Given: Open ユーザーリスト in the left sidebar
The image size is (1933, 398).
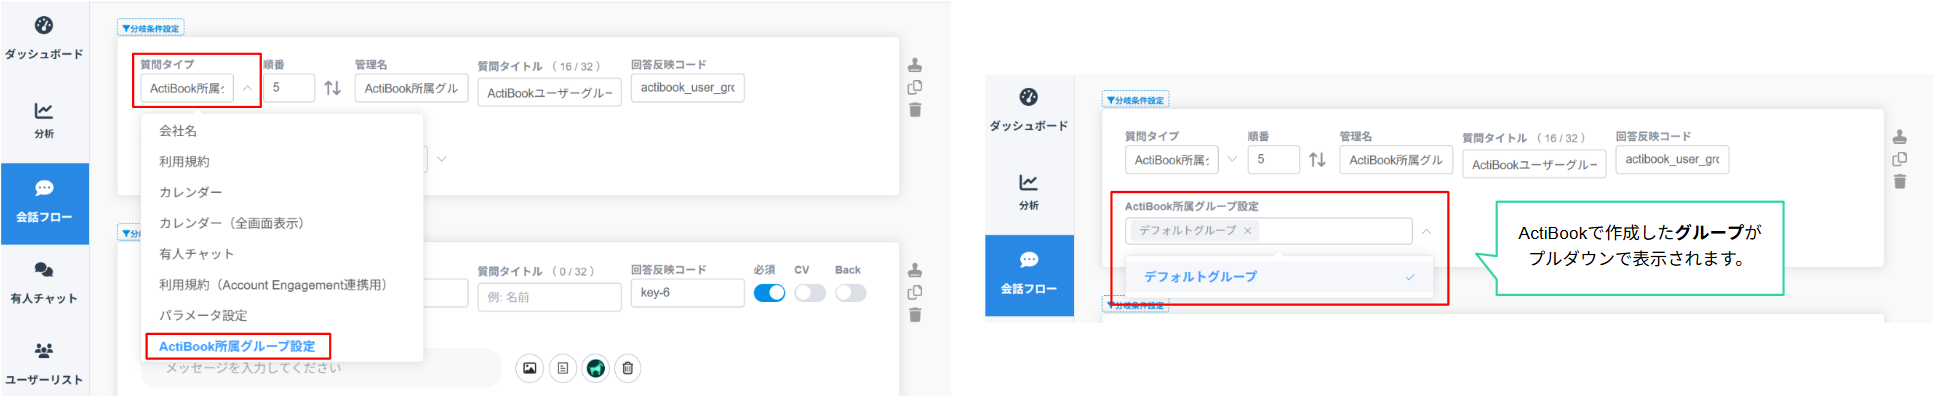Looking at the screenshot, I should click(x=44, y=364).
